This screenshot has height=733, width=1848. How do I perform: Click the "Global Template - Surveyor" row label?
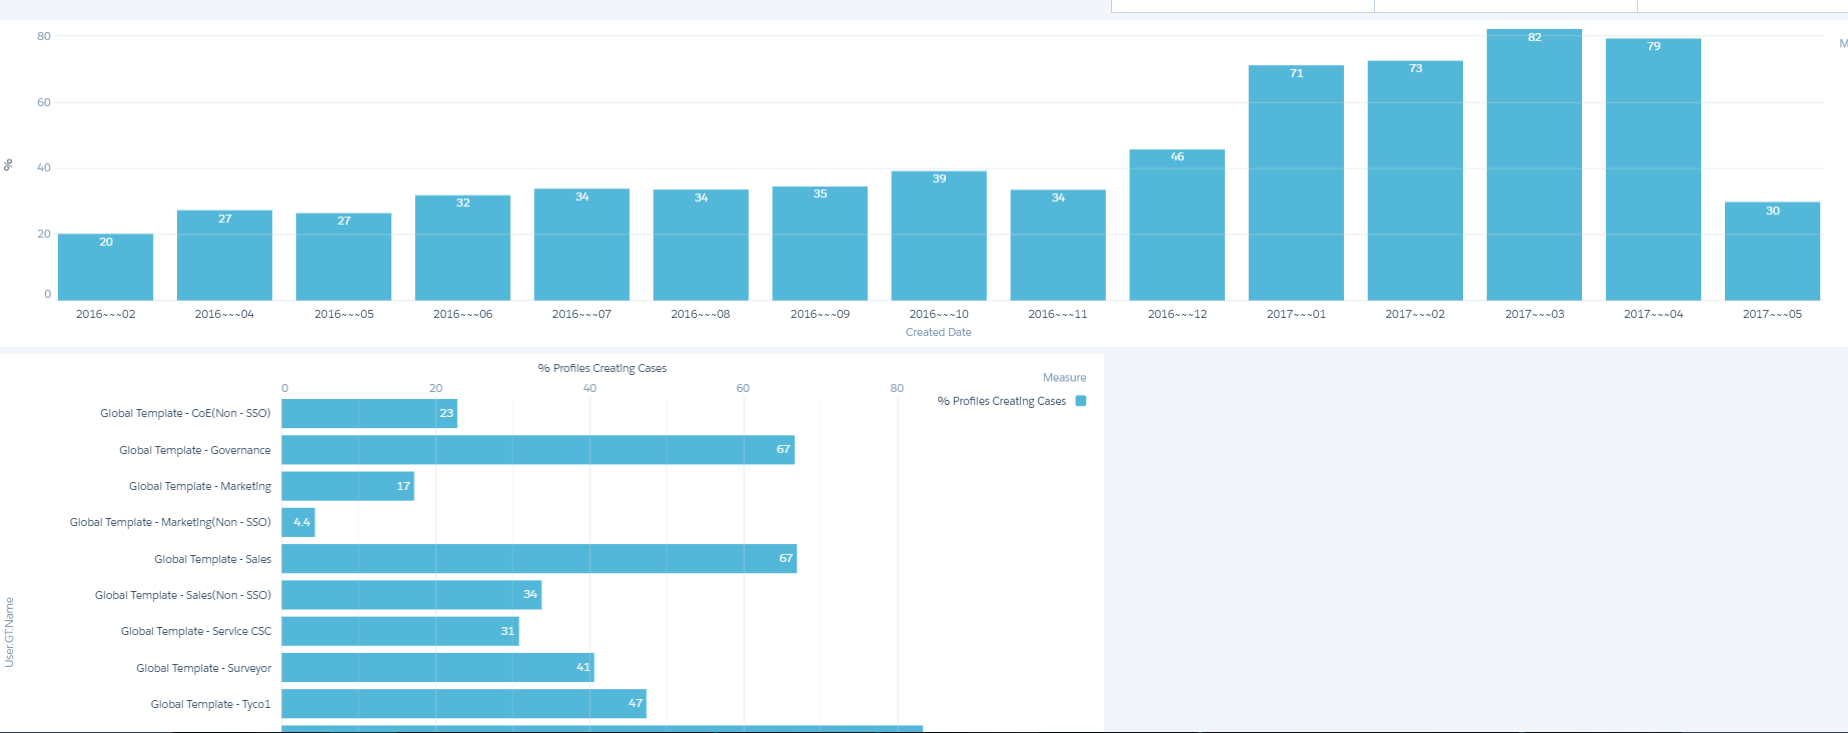tap(204, 668)
